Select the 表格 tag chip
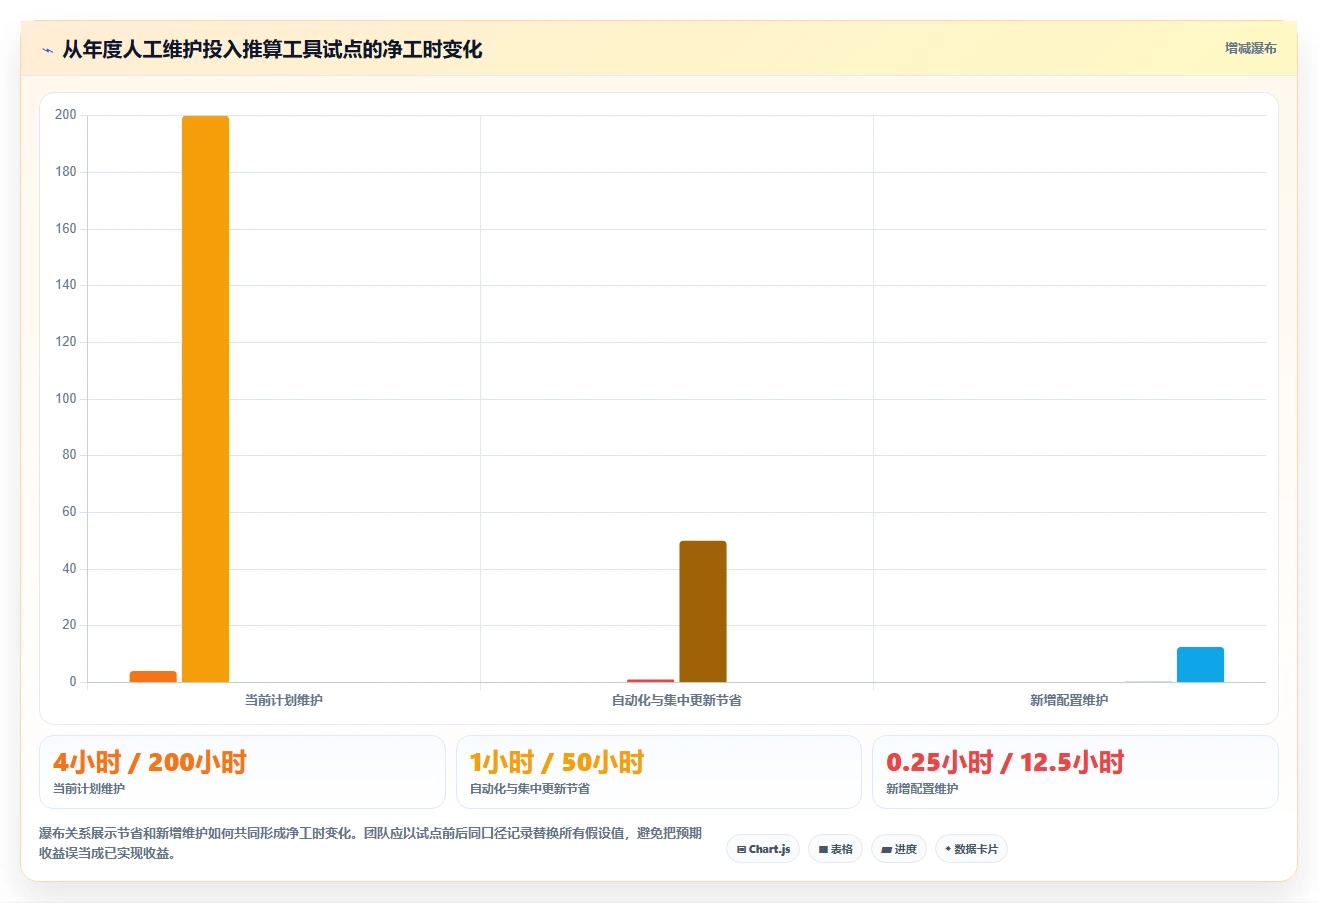Viewport: 1318px width, 903px height. point(835,849)
